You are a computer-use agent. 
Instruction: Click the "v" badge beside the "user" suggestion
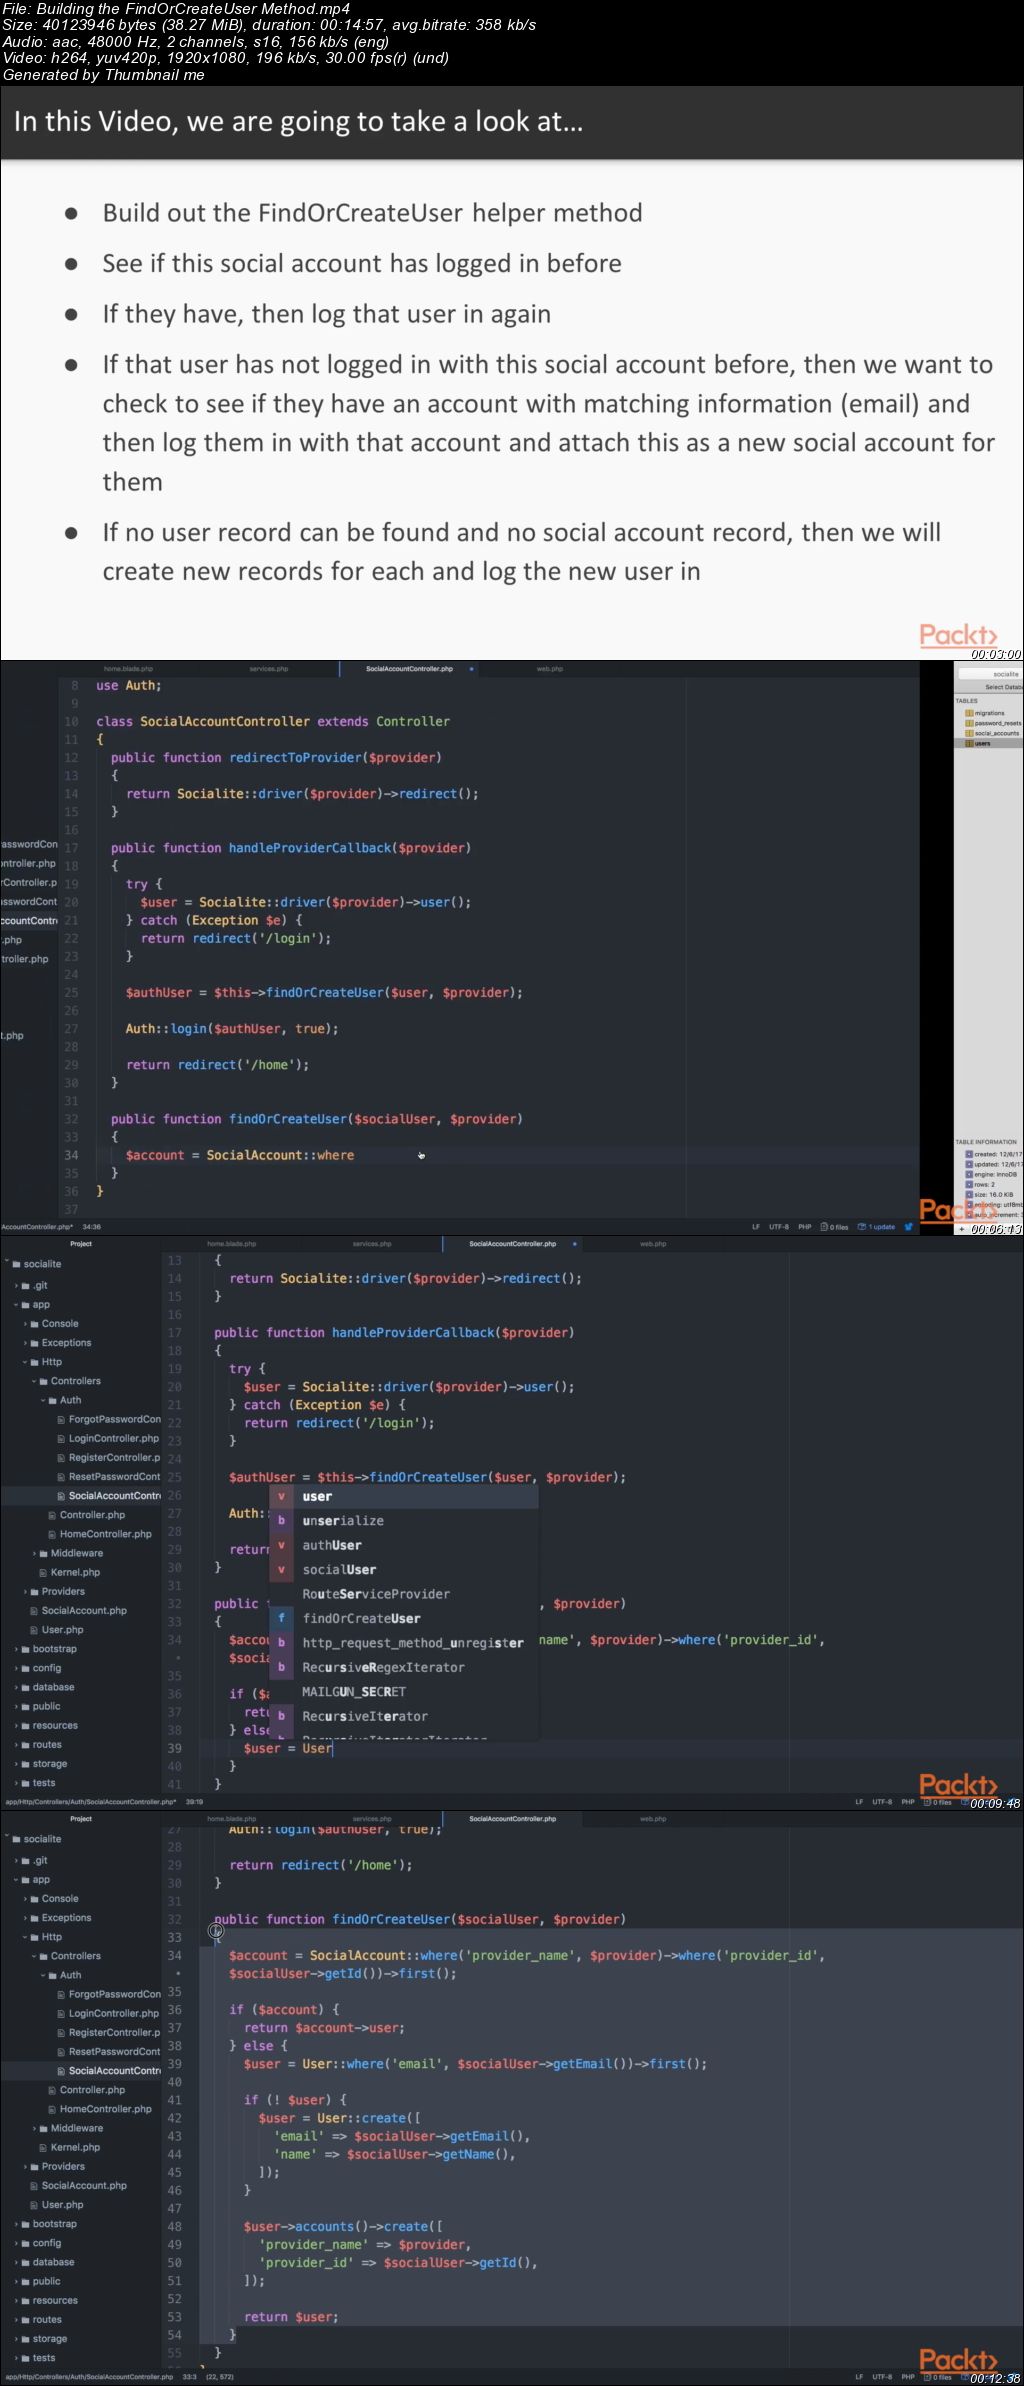point(281,1496)
